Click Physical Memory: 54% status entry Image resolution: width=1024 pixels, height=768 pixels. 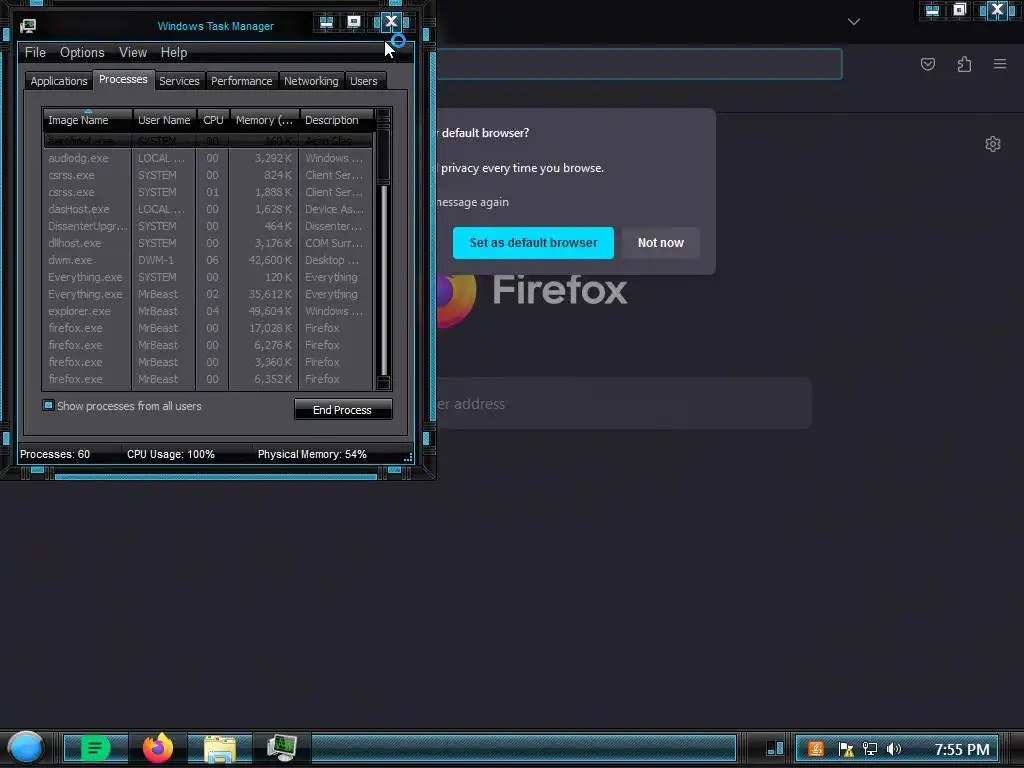click(312, 454)
